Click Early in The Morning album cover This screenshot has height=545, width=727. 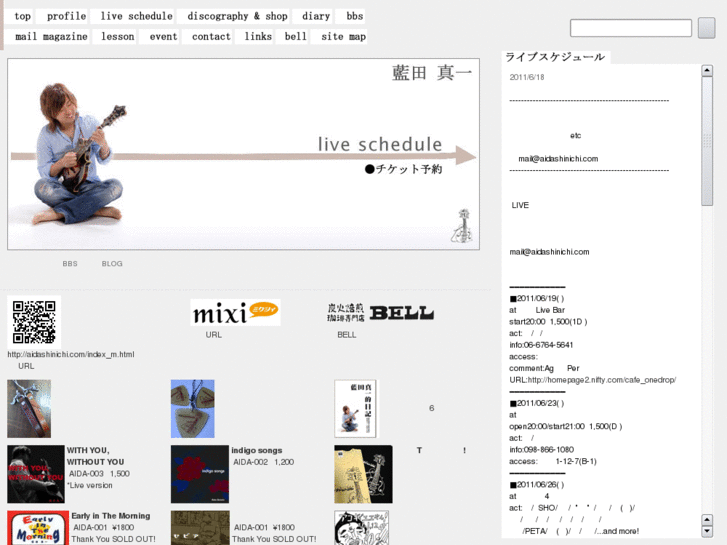[x=38, y=528]
